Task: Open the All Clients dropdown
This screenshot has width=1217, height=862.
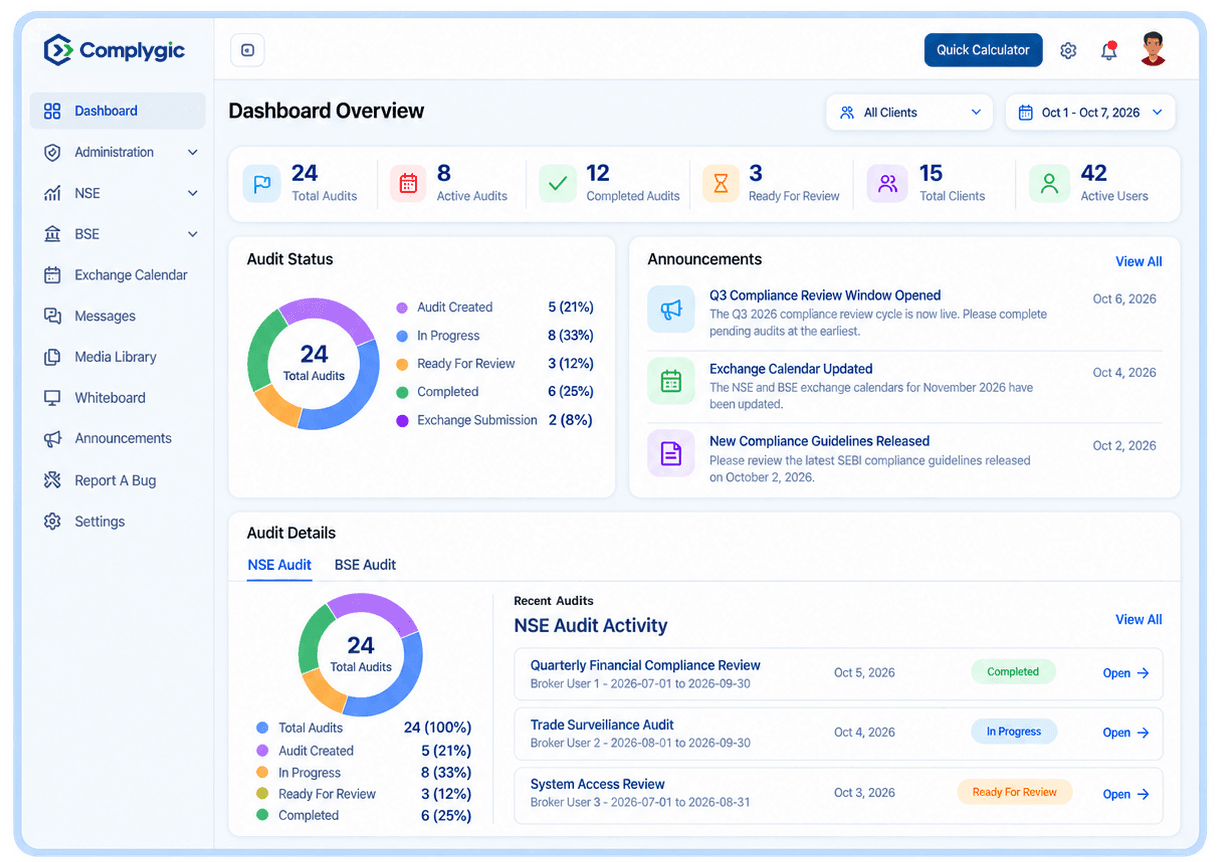Action: pos(909,113)
